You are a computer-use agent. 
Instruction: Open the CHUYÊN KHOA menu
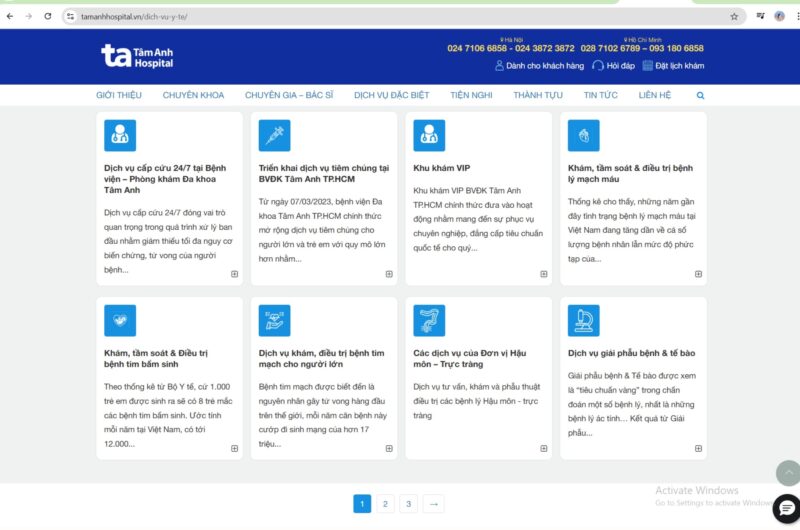(x=193, y=96)
